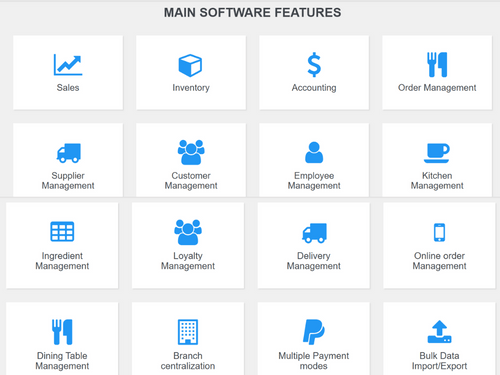Select the Delivery Management text label
Screen dimensions: 500x375
point(314,261)
